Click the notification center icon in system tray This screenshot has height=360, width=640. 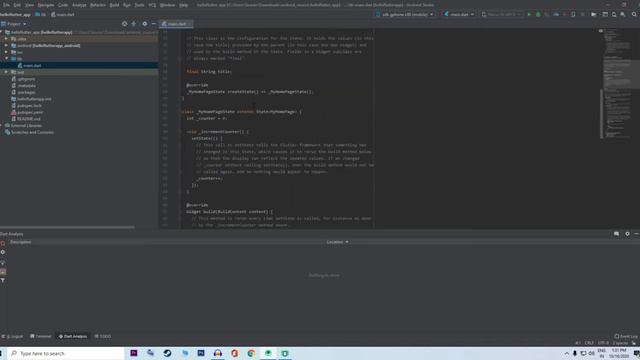click(636, 353)
